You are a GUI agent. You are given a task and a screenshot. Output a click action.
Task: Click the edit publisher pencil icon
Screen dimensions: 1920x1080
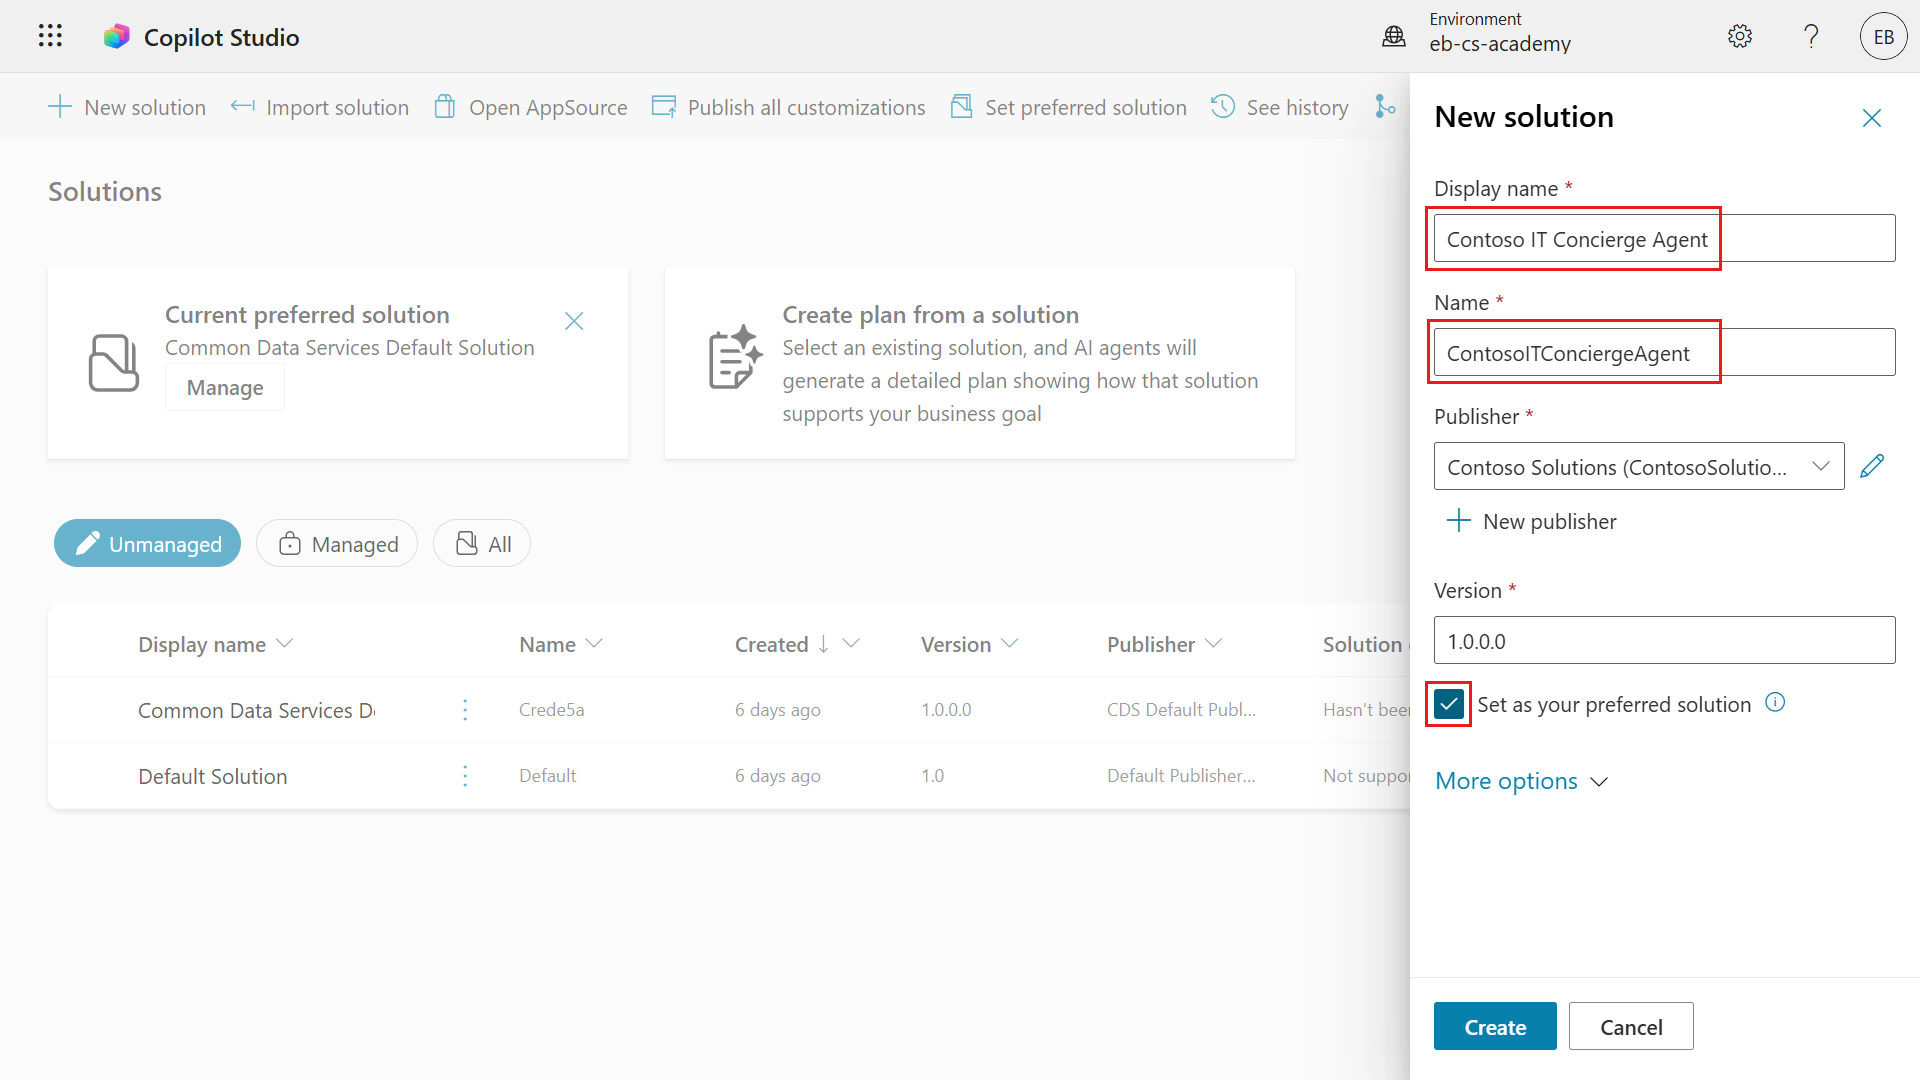click(1872, 466)
